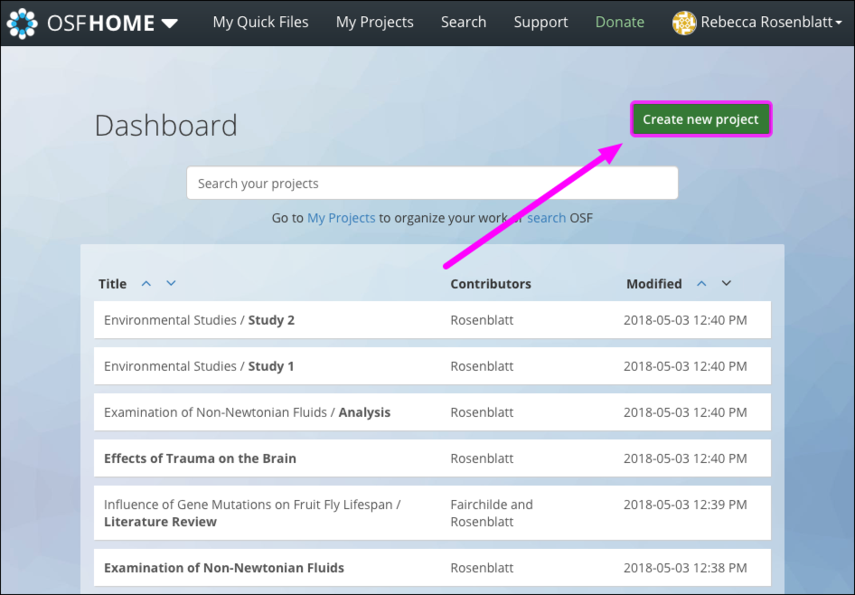Sort Title column descending with down arrow
The height and width of the screenshot is (595, 855).
point(170,283)
